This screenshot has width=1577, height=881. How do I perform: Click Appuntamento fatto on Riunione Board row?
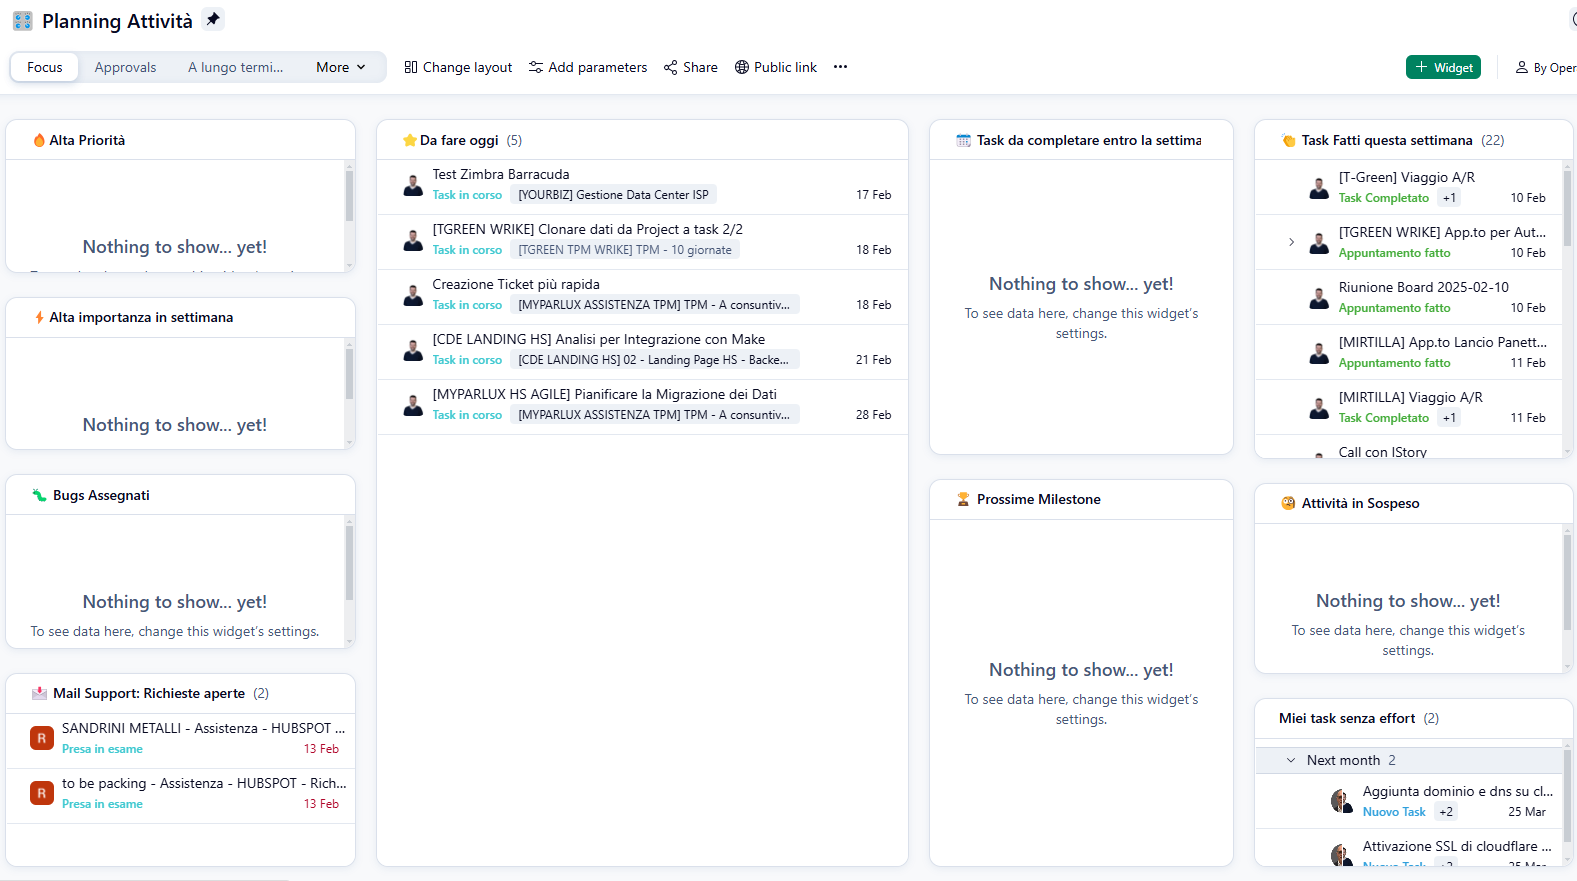(1394, 308)
